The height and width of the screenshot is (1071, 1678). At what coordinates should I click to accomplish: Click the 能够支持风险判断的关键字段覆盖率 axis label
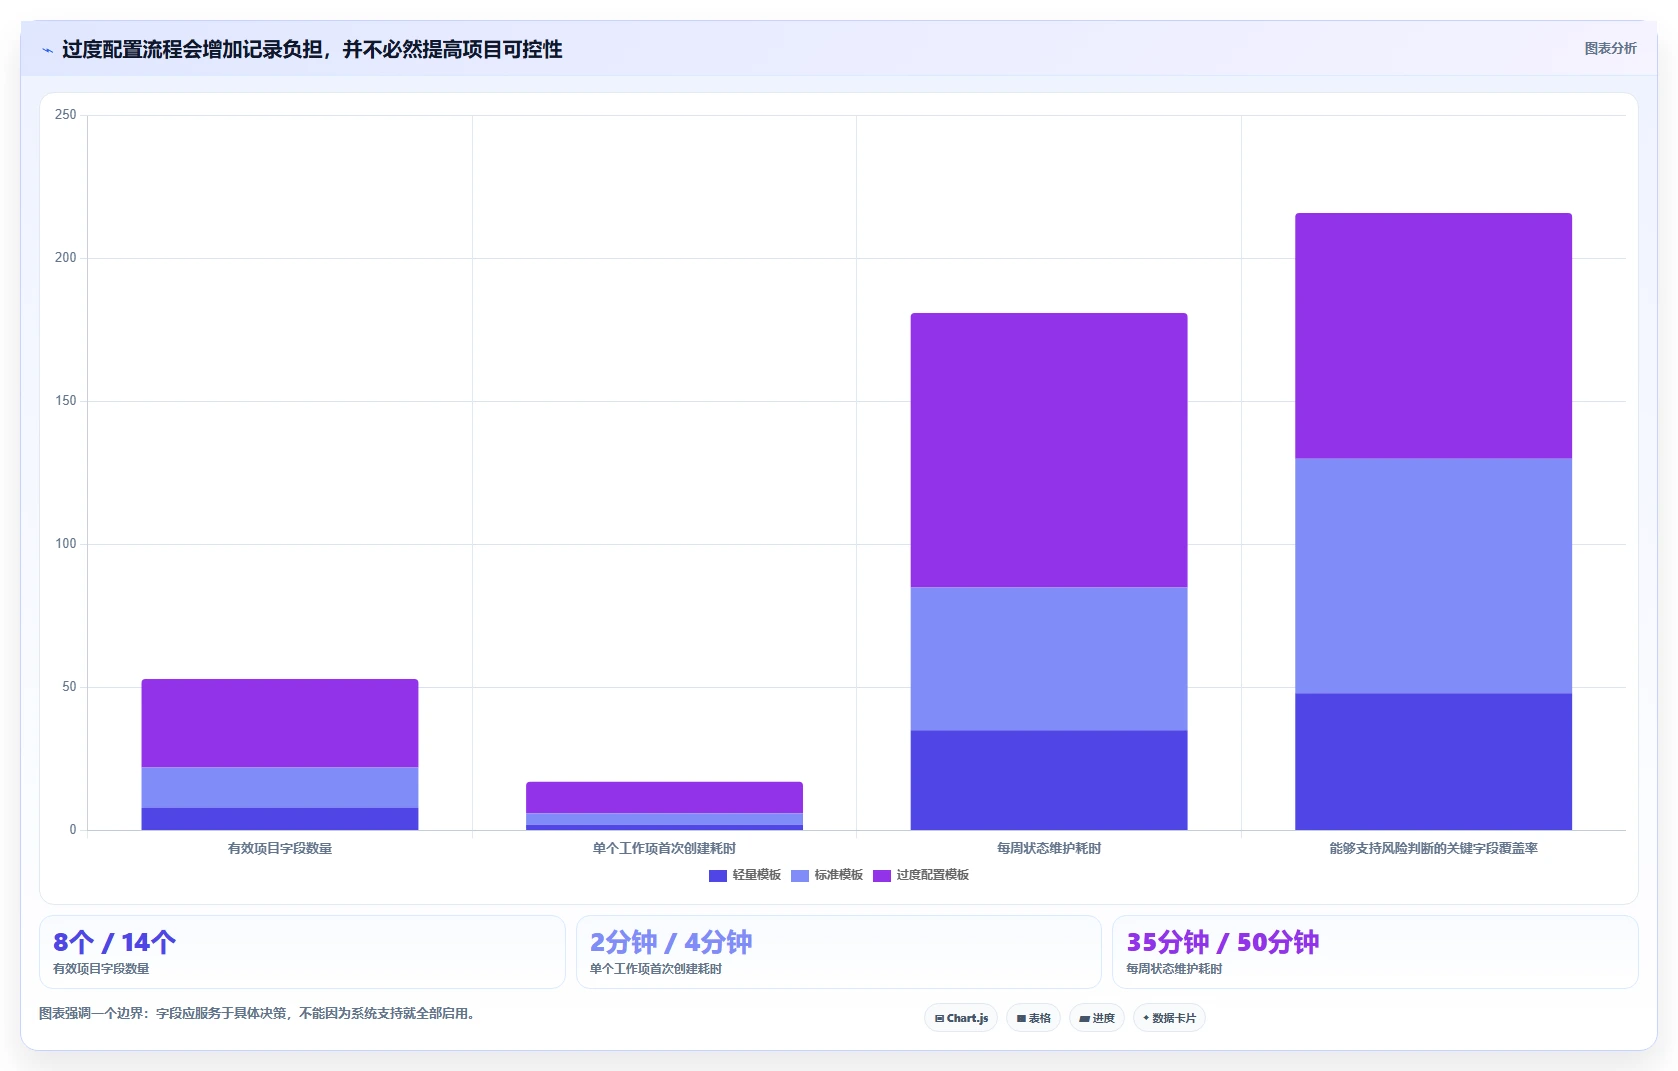pyautogui.click(x=1433, y=848)
